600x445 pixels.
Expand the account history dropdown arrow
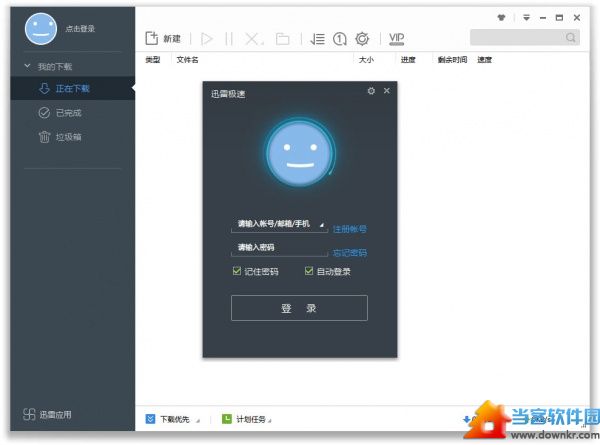322,226
